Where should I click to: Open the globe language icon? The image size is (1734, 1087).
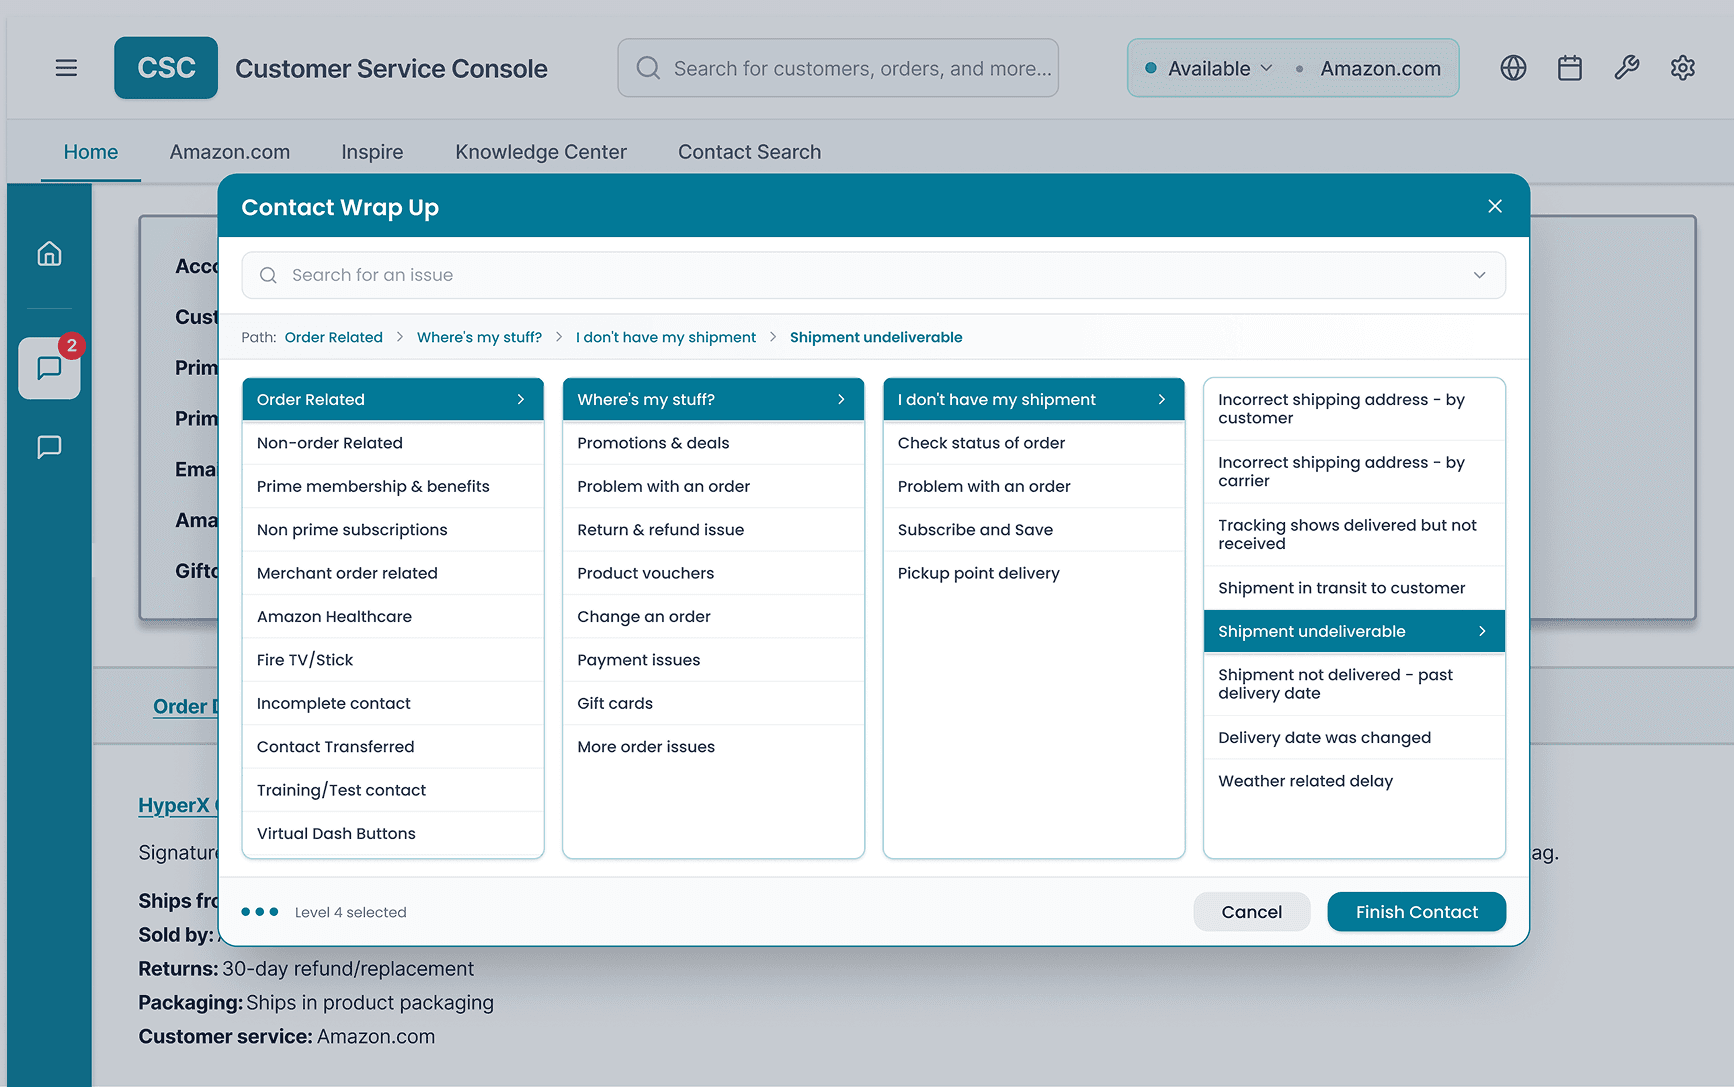point(1513,68)
